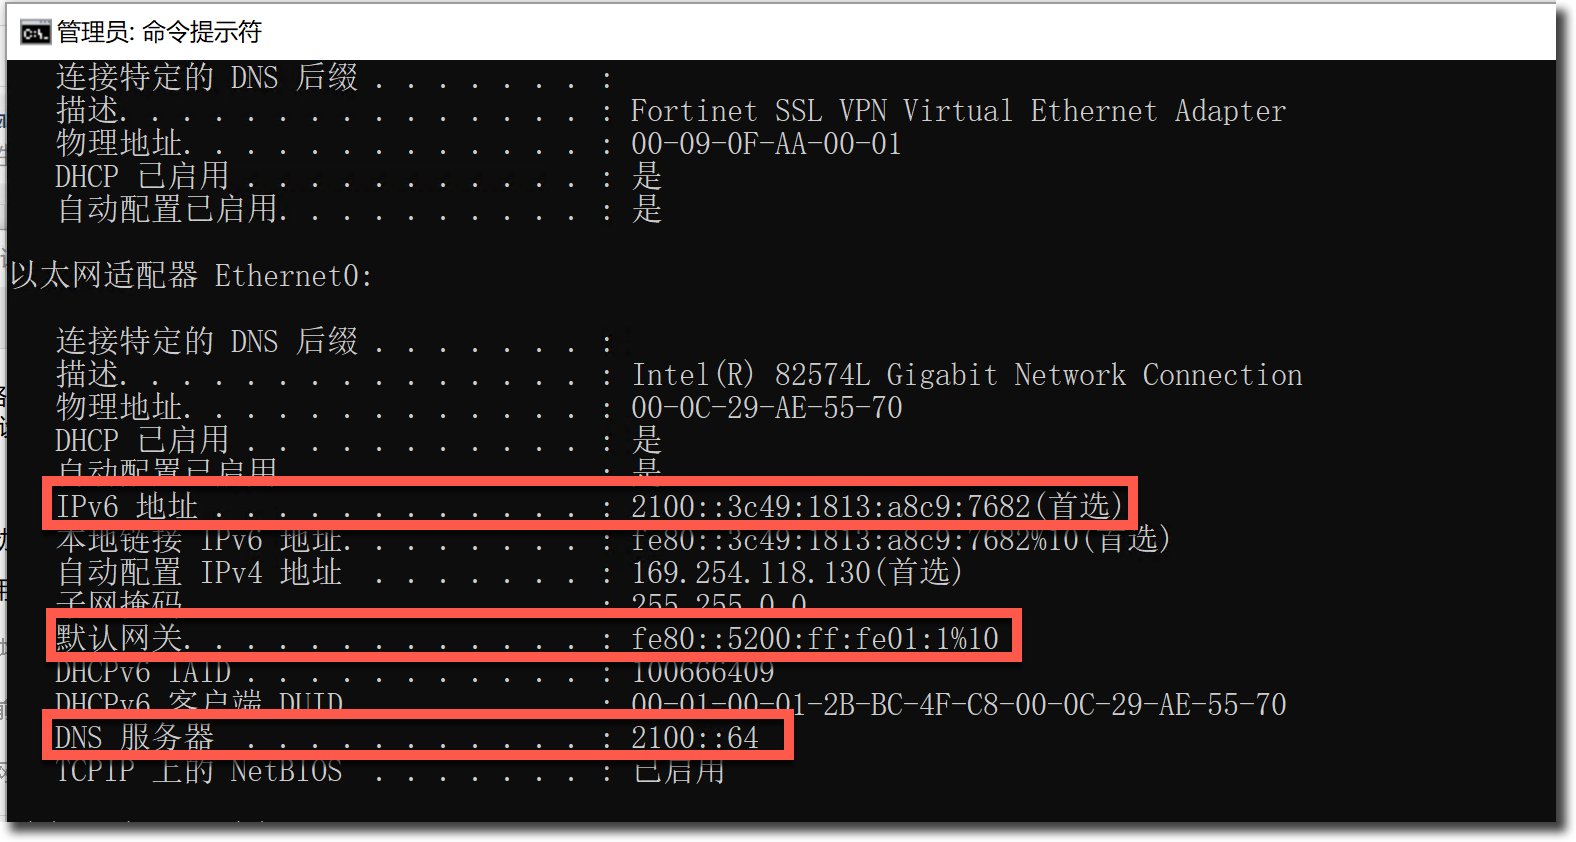Click the DHCP 已启用 label under Ethernet0
Screen dimensions: 1576x842
[142, 440]
